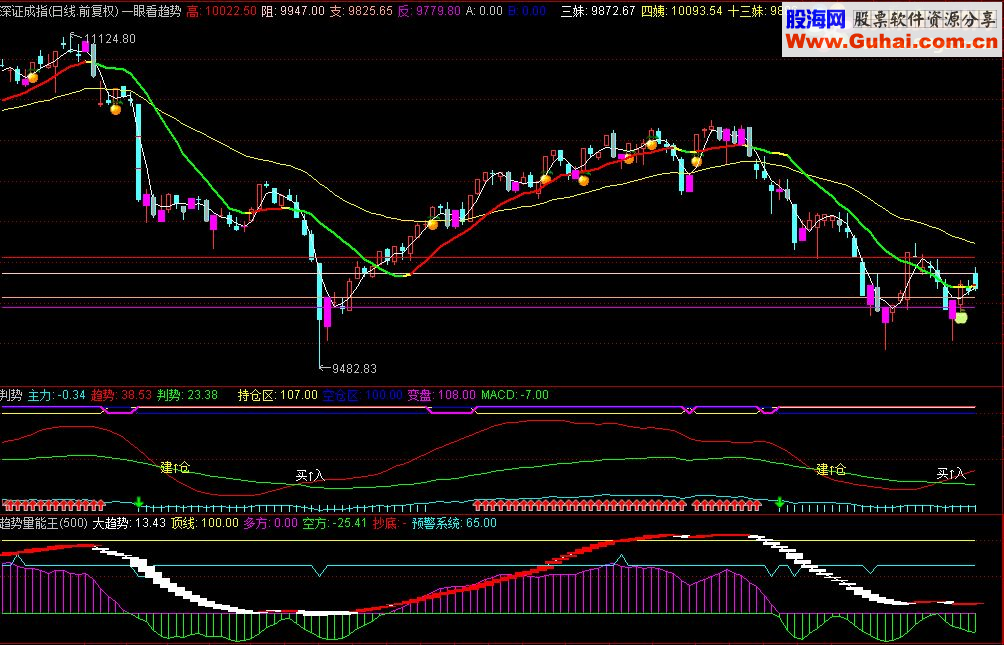Select the 多方: 0.00 readout
1004x645 pixels.
pyautogui.click(x=270, y=523)
